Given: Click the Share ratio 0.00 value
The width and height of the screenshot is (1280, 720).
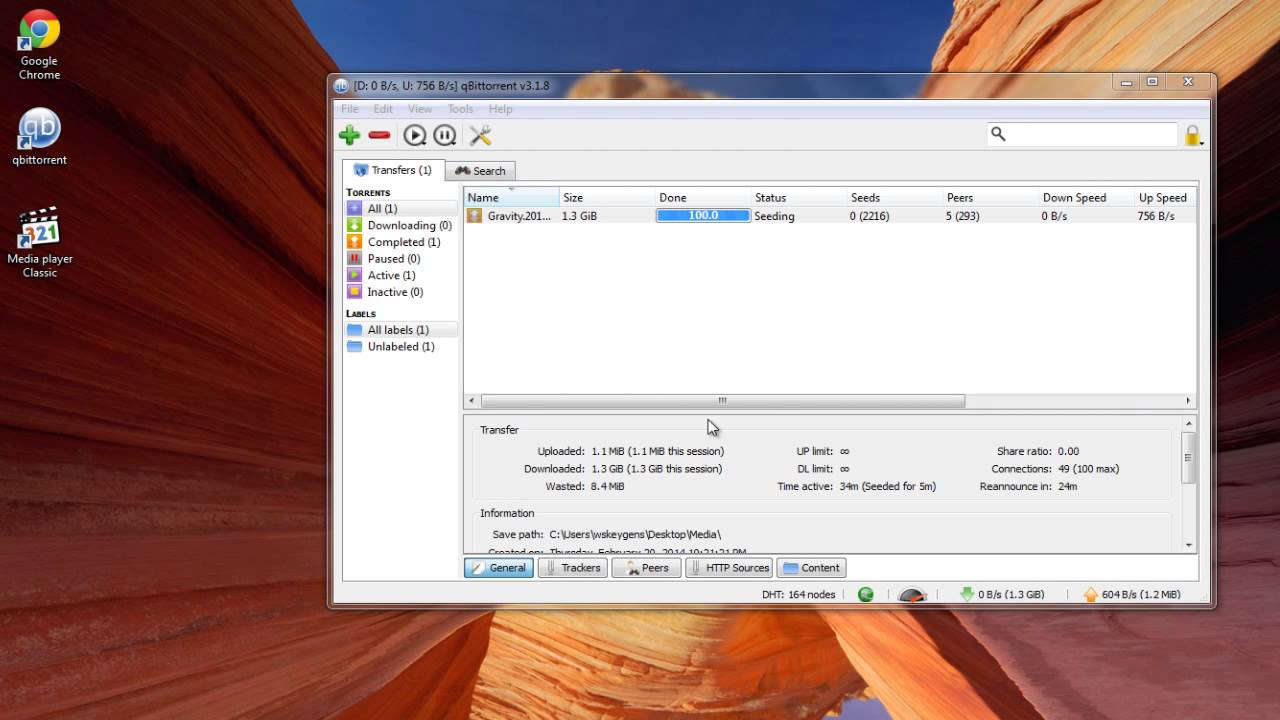Looking at the screenshot, I should click(x=1068, y=452).
